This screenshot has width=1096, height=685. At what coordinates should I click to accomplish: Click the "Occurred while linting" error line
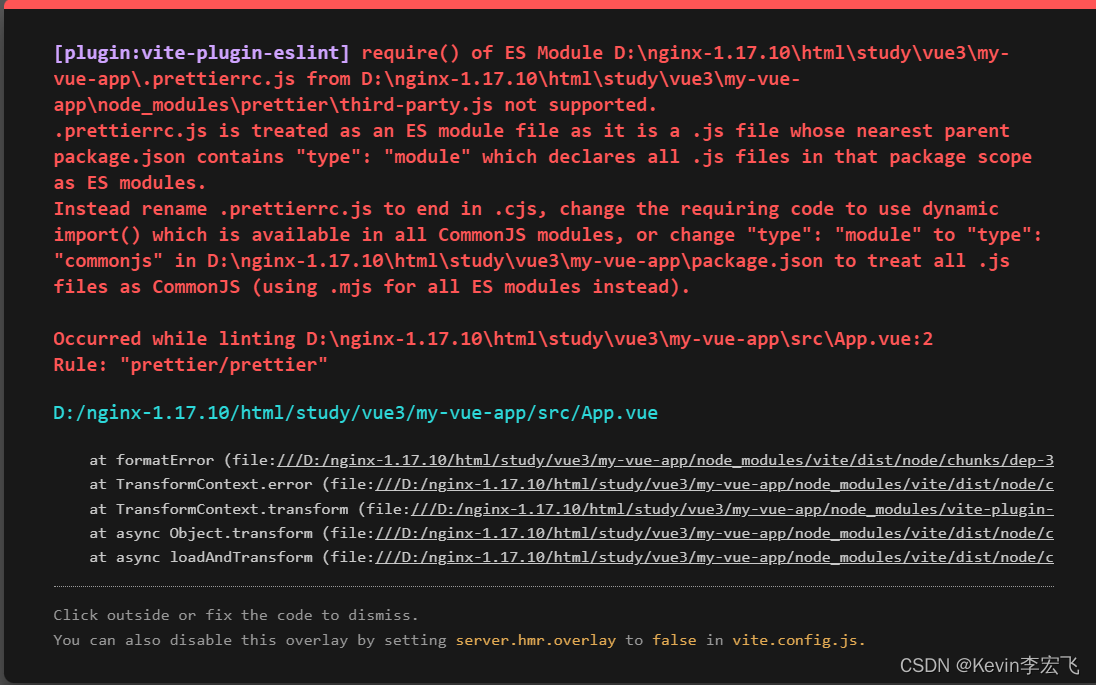coord(493,339)
